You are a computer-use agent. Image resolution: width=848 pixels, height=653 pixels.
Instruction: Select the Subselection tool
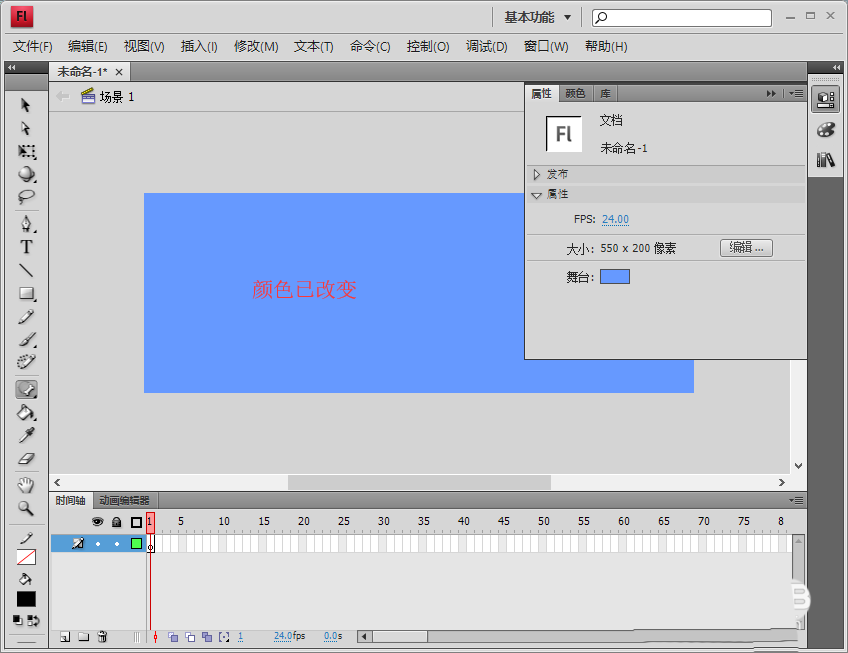(x=25, y=128)
